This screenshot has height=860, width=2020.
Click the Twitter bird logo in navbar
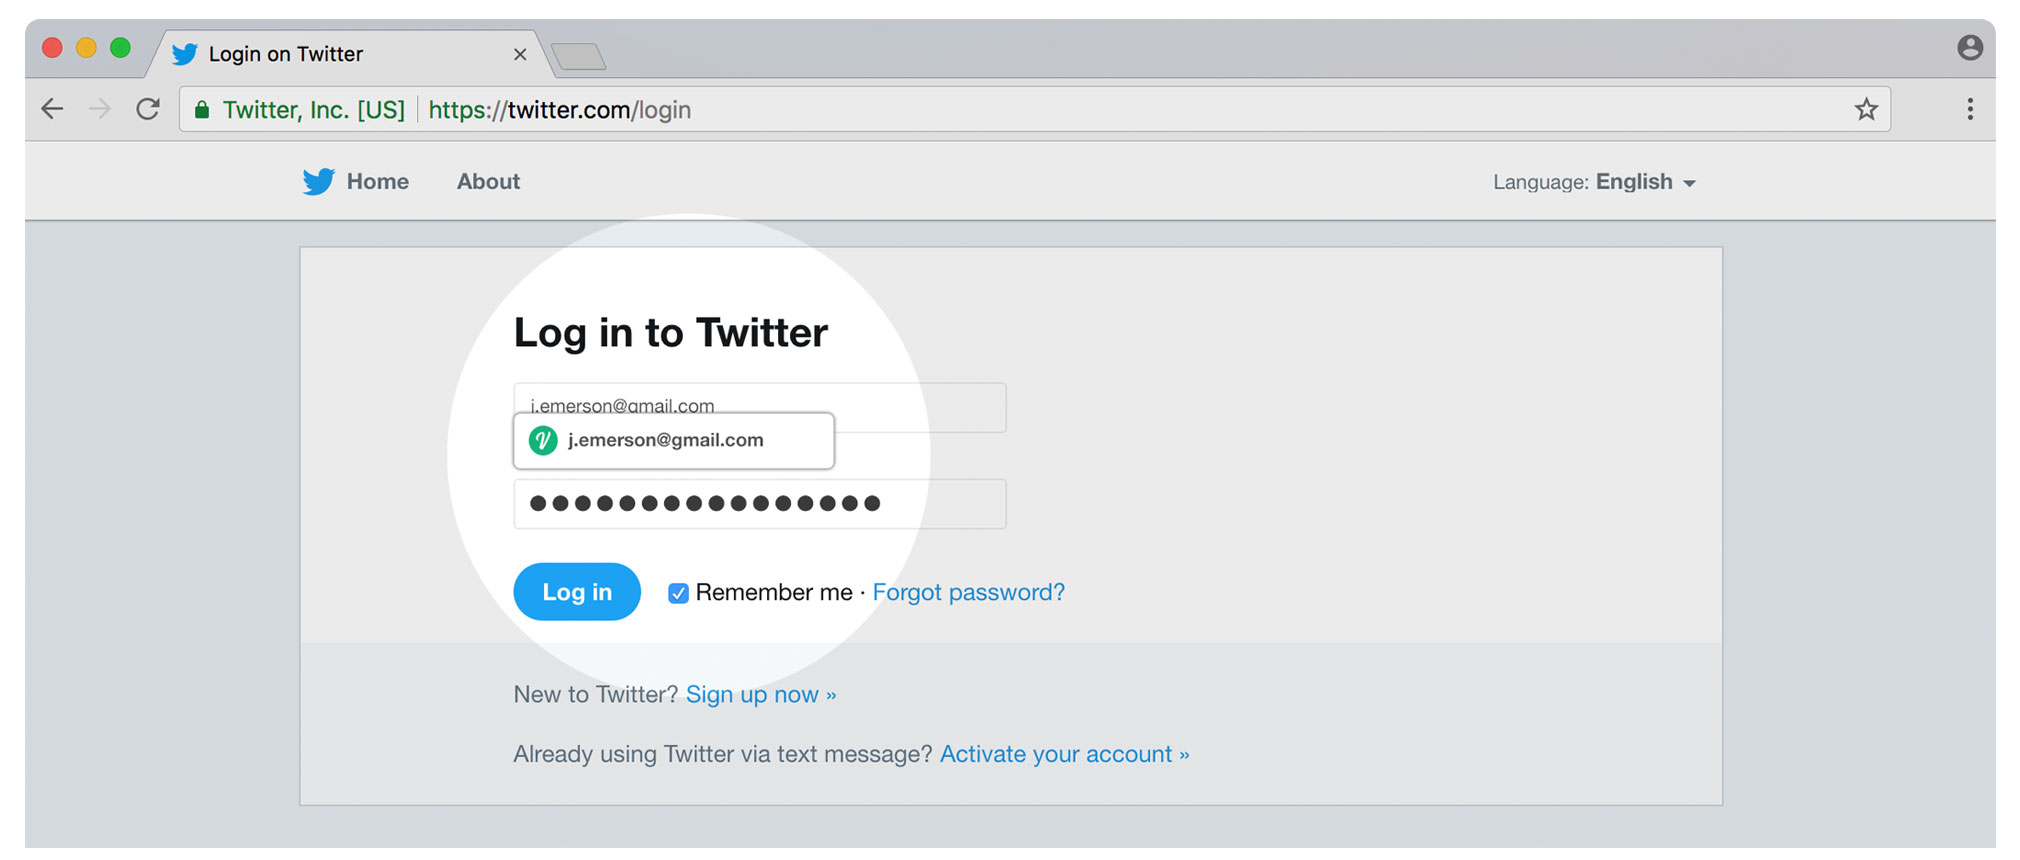319,181
